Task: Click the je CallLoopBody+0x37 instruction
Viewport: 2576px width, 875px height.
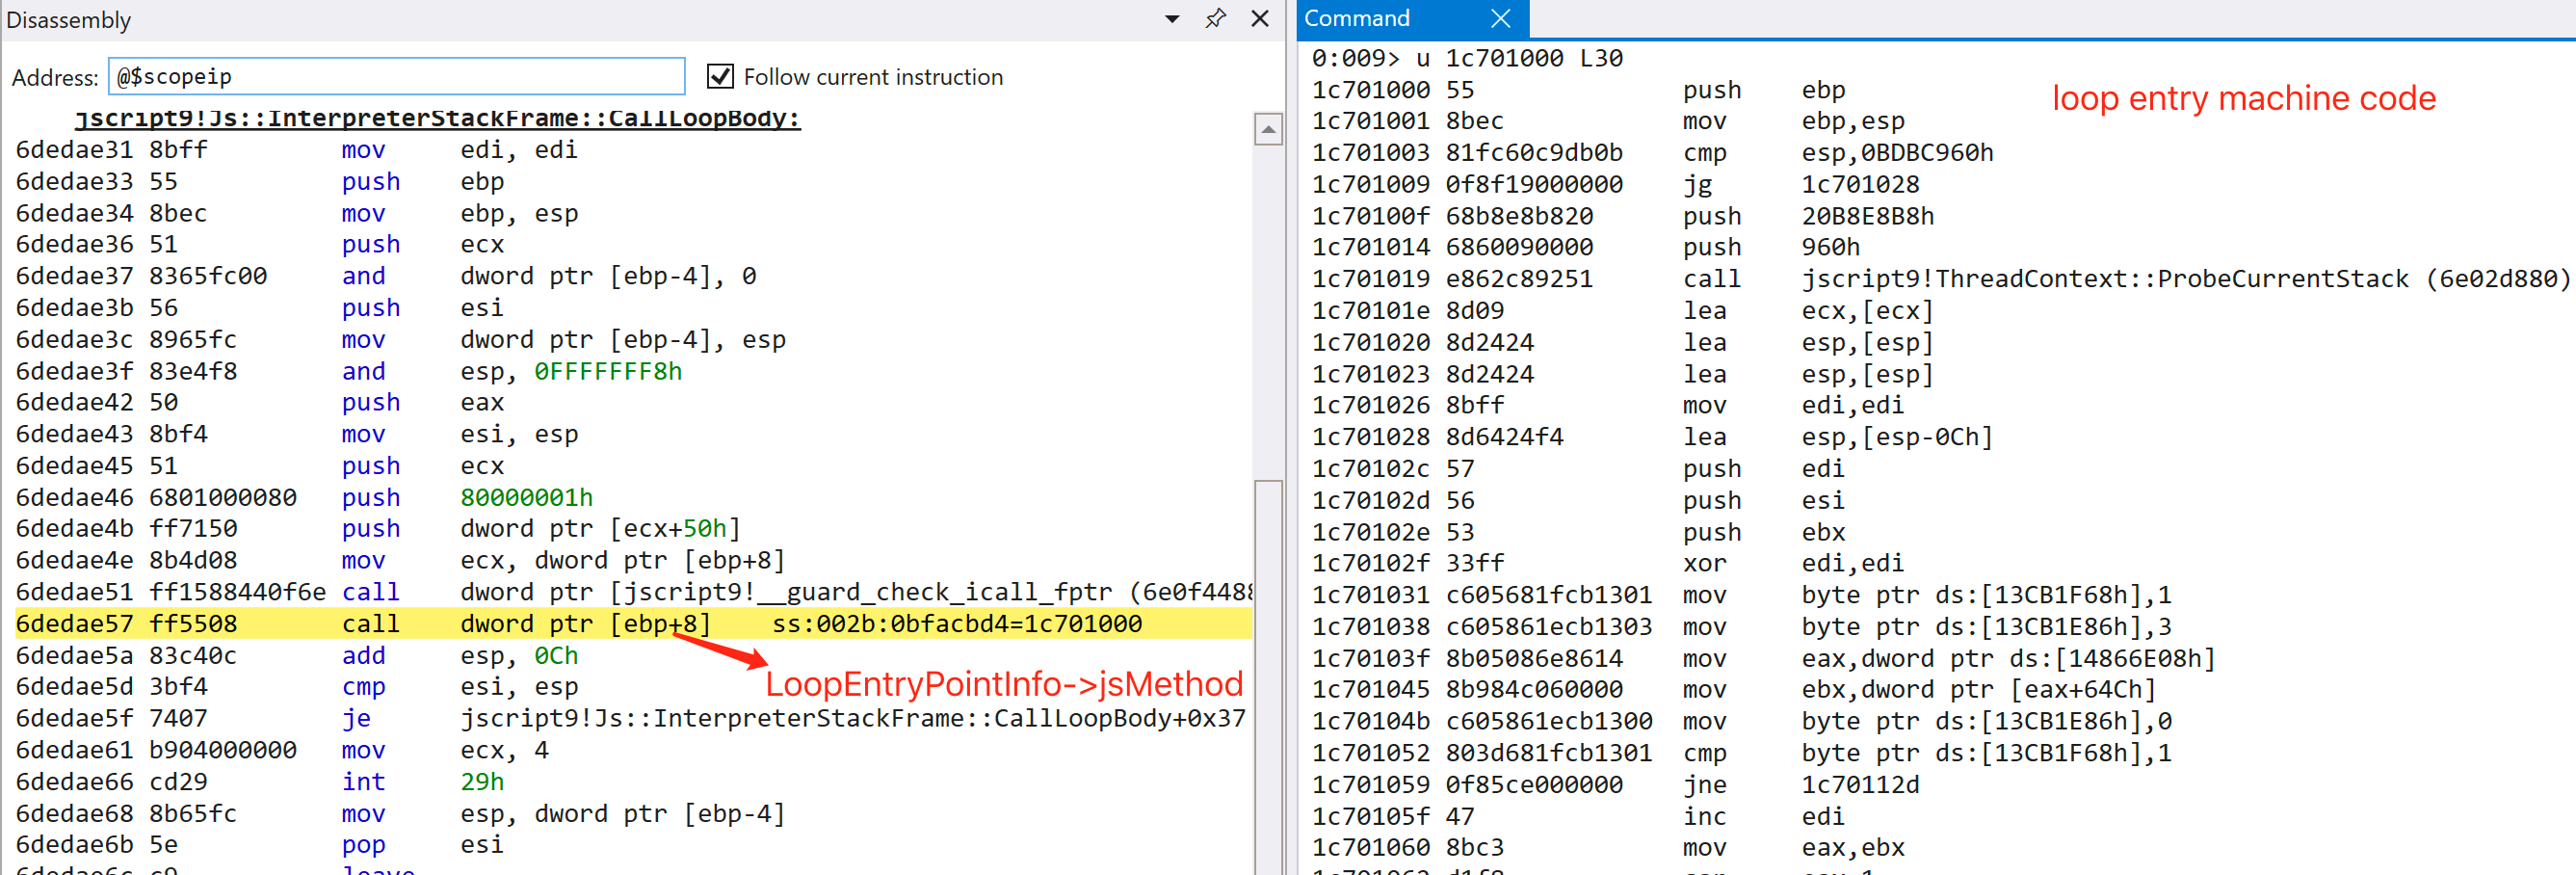Action: (800, 719)
